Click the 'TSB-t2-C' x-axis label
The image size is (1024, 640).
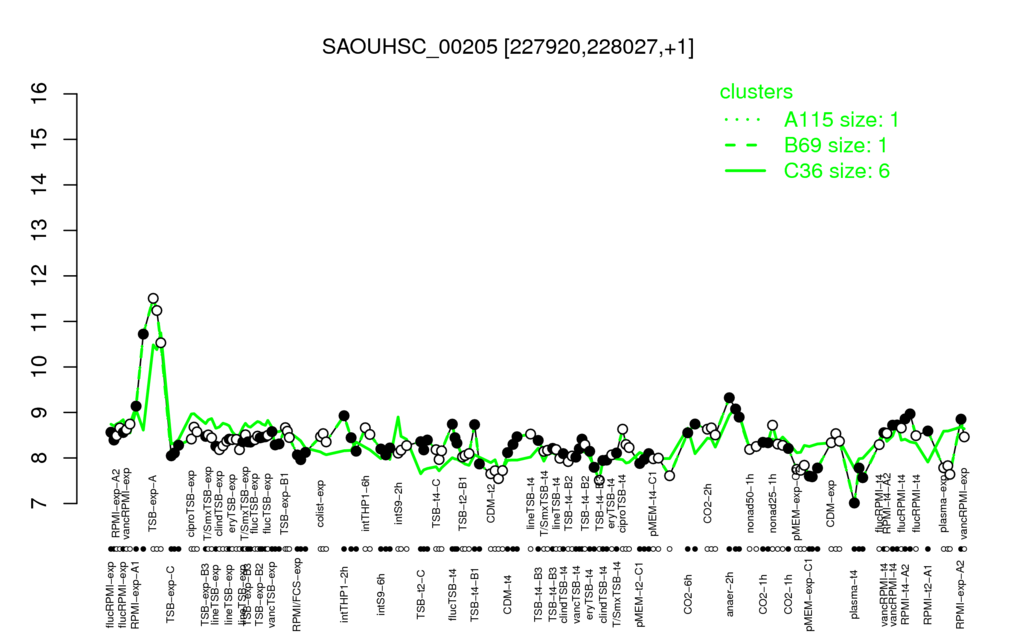click(x=421, y=594)
